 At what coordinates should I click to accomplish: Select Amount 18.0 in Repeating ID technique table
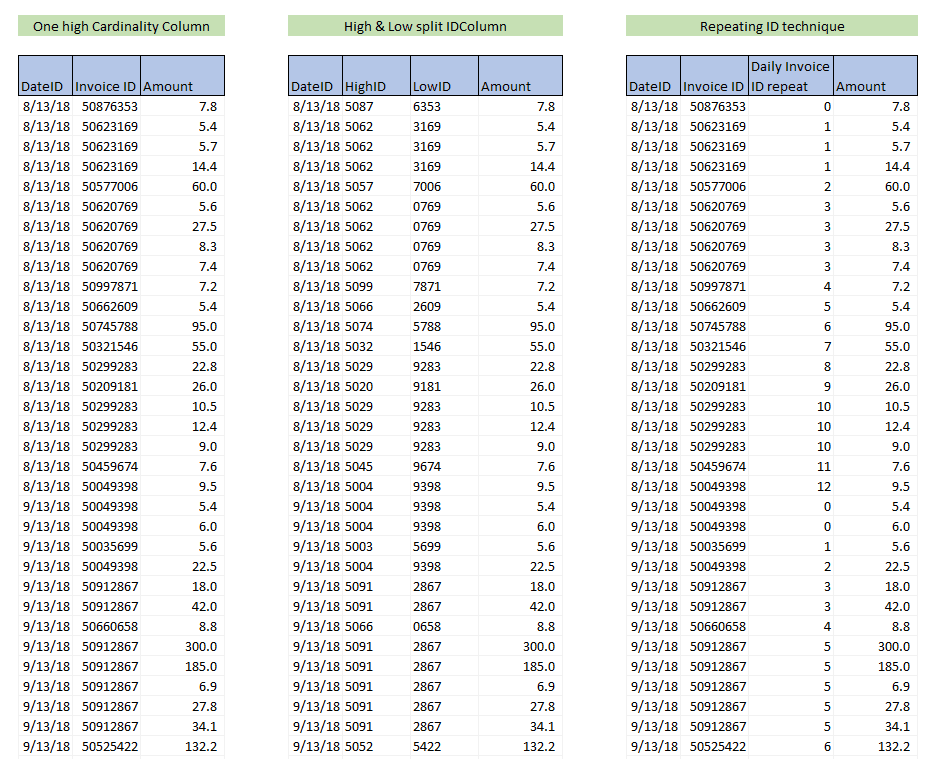click(875, 586)
